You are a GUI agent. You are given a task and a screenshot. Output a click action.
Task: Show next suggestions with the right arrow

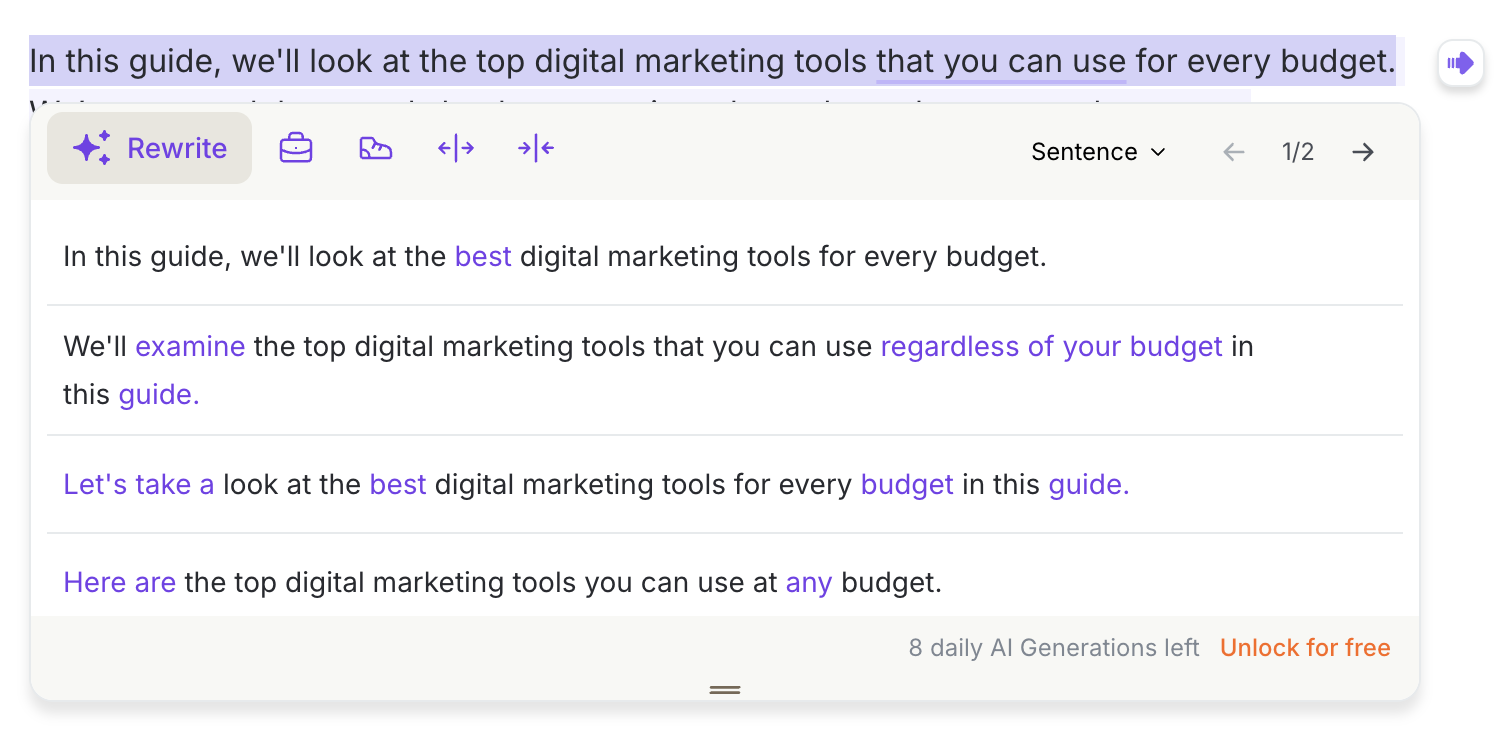tap(1362, 152)
